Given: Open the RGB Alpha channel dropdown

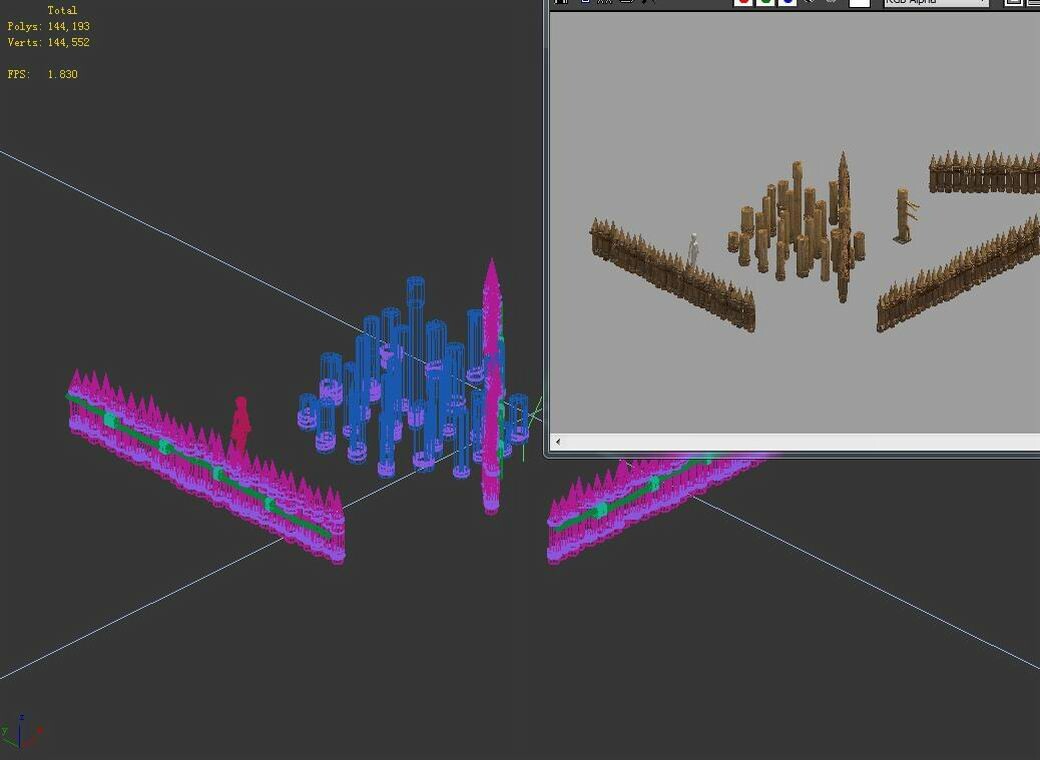Looking at the screenshot, I should [x=936, y=3].
